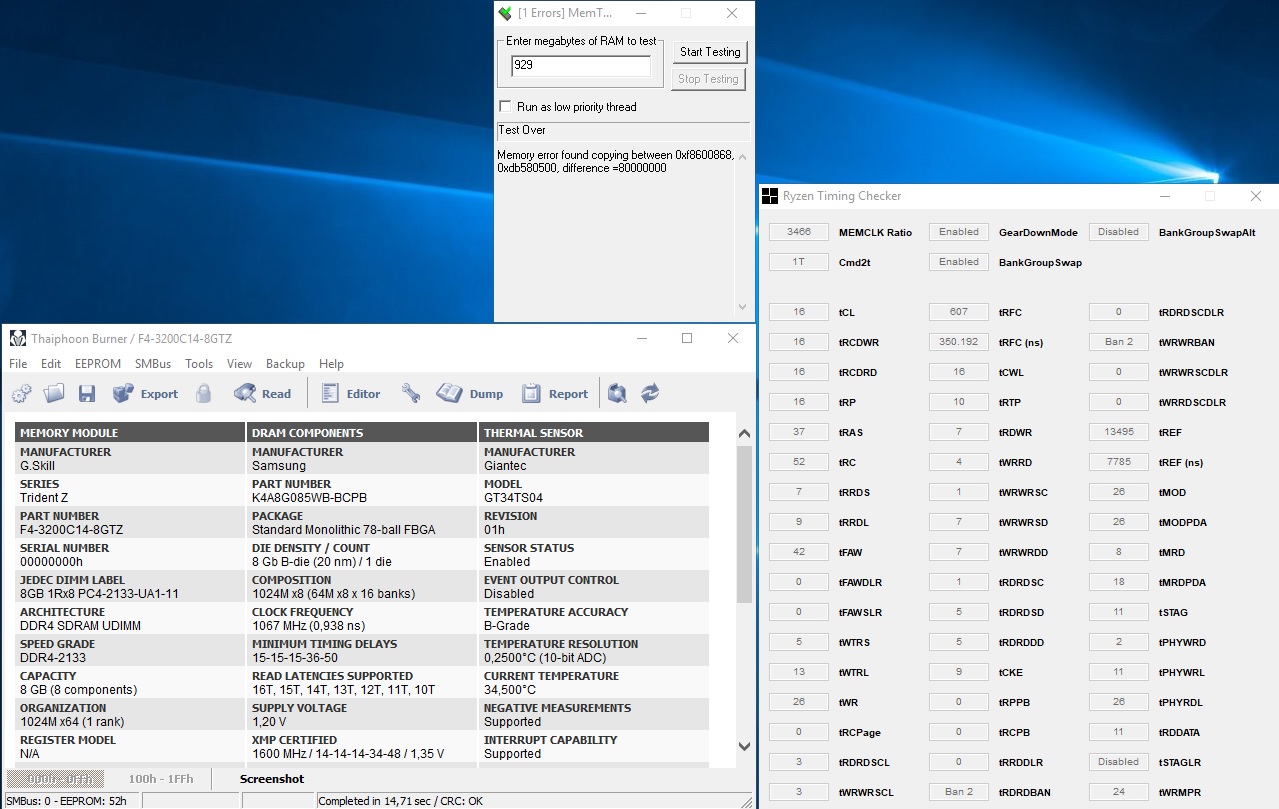Click the MemTest title bar icon

[506, 13]
